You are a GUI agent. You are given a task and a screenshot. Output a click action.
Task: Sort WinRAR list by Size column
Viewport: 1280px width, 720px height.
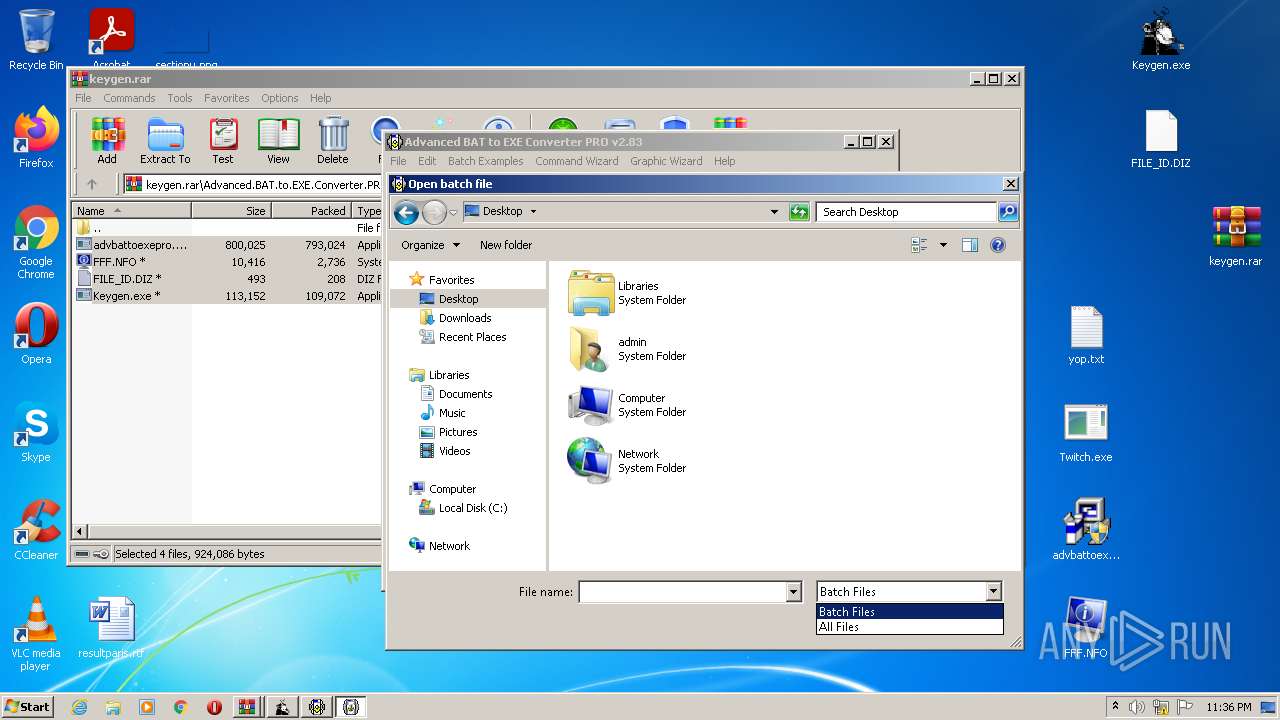pyautogui.click(x=231, y=211)
